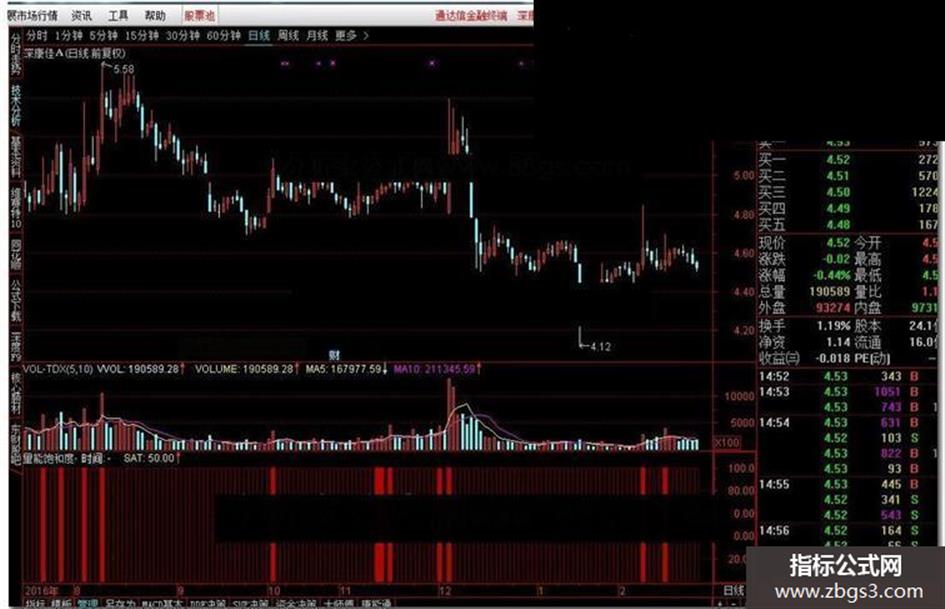Screen dimensions: 945x609
Task: Click the MA10: 211345.59 value
Action: pos(434,368)
